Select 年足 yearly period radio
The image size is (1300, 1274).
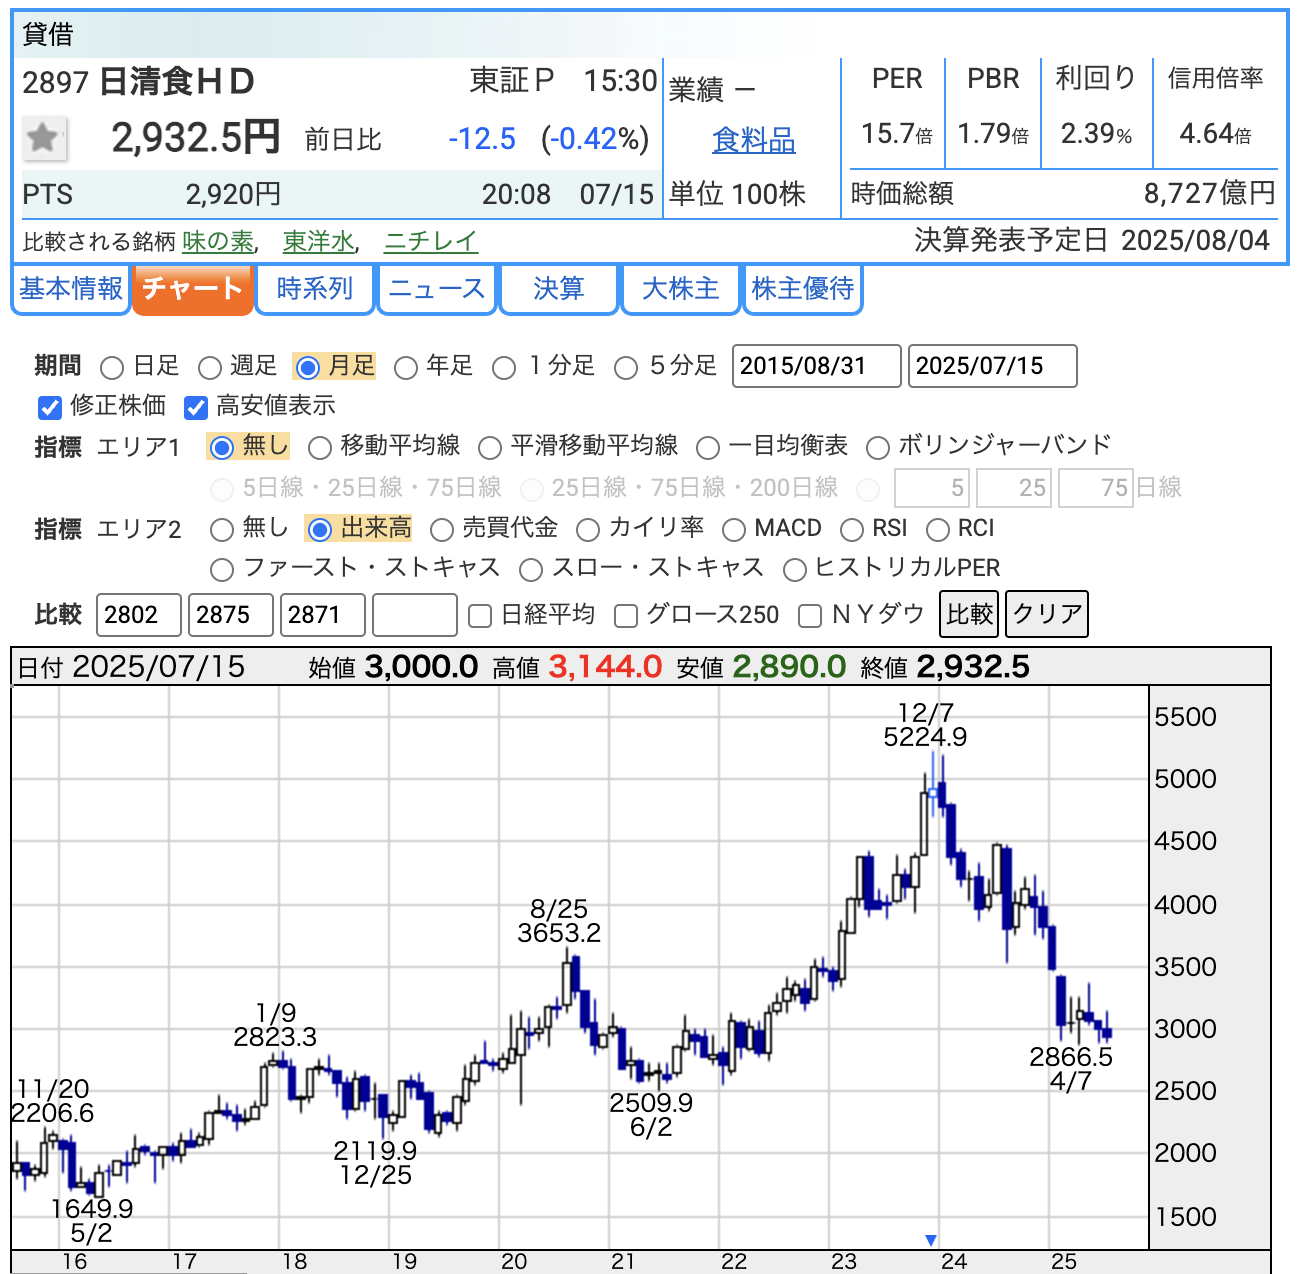tap(405, 367)
